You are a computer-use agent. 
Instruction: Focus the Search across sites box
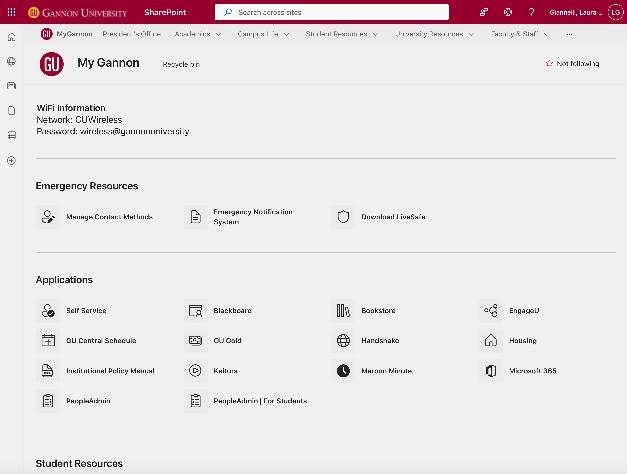(x=332, y=12)
